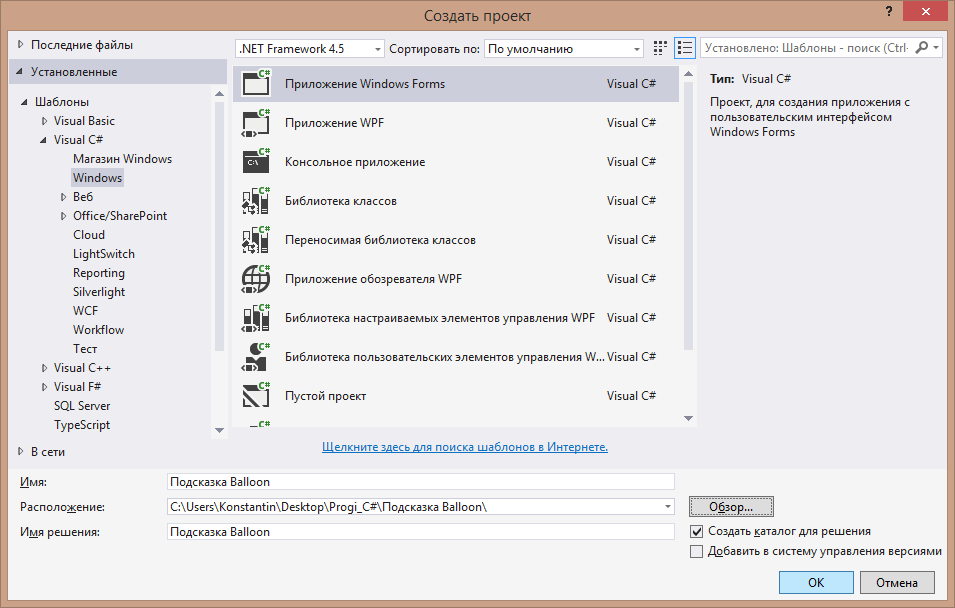This screenshot has height=608, width=955.
Task: Switch to small icons view
Action: [660, 48]
